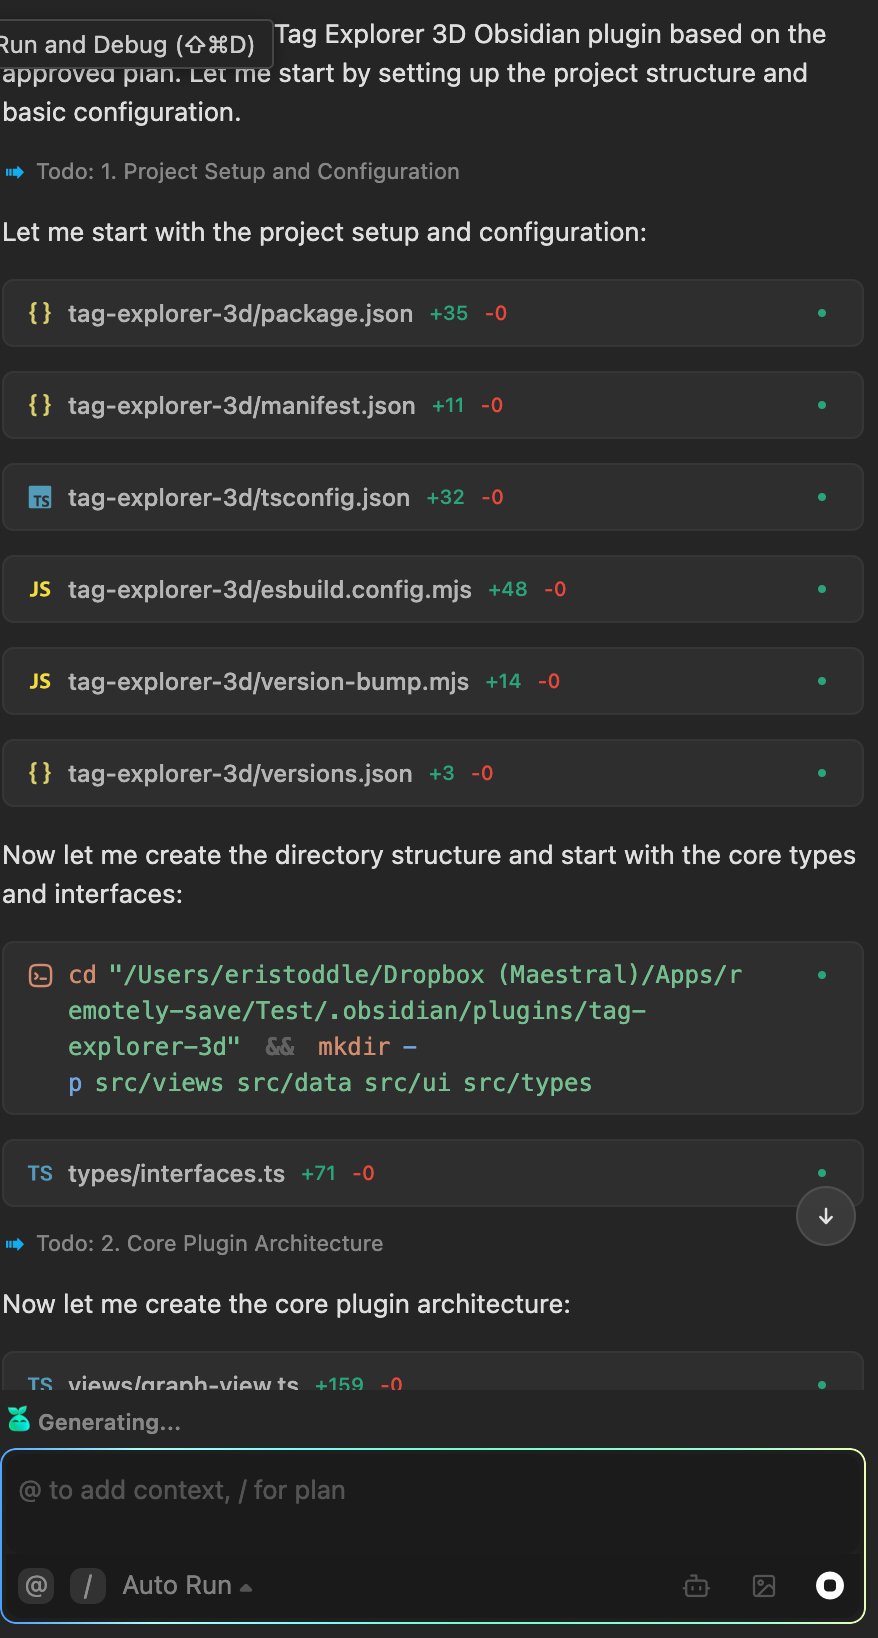The width and height of the screenshot is (878, 1638).
Task: Click the terminal icon beside cd command
Action: tap(40, 976)
